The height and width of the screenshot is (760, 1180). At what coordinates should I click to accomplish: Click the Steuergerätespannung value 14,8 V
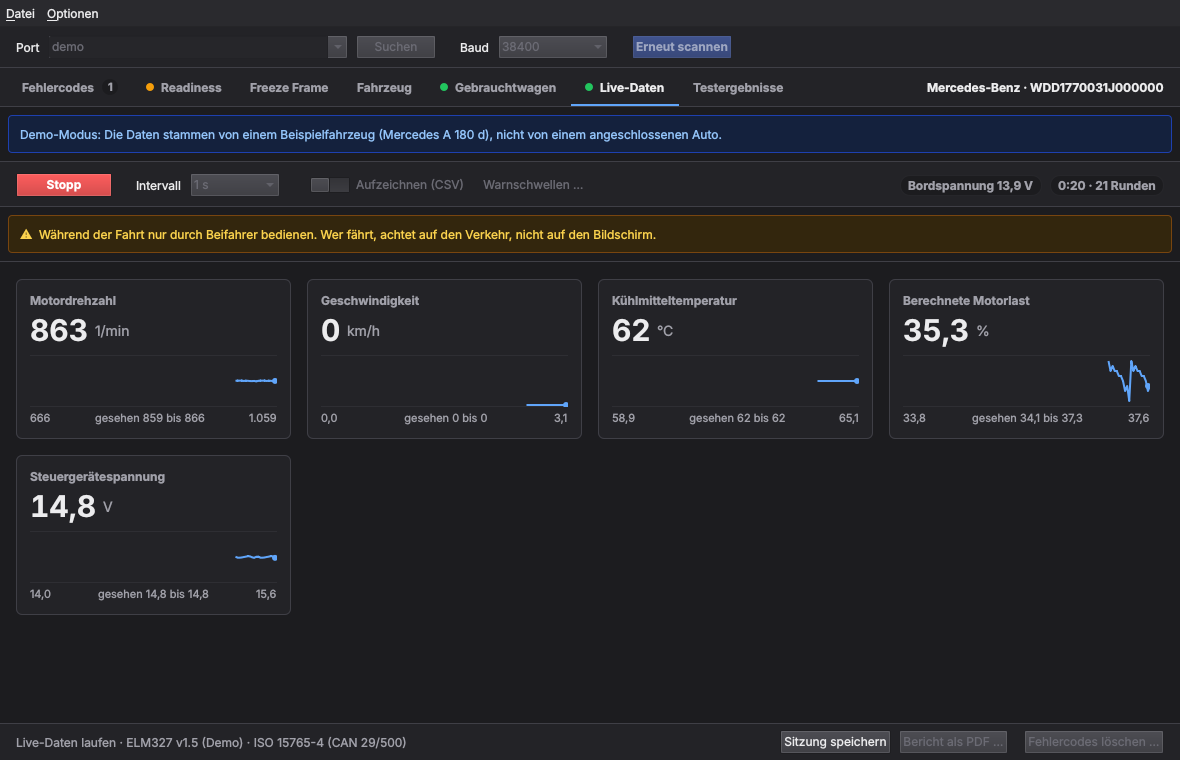[71, 506]
